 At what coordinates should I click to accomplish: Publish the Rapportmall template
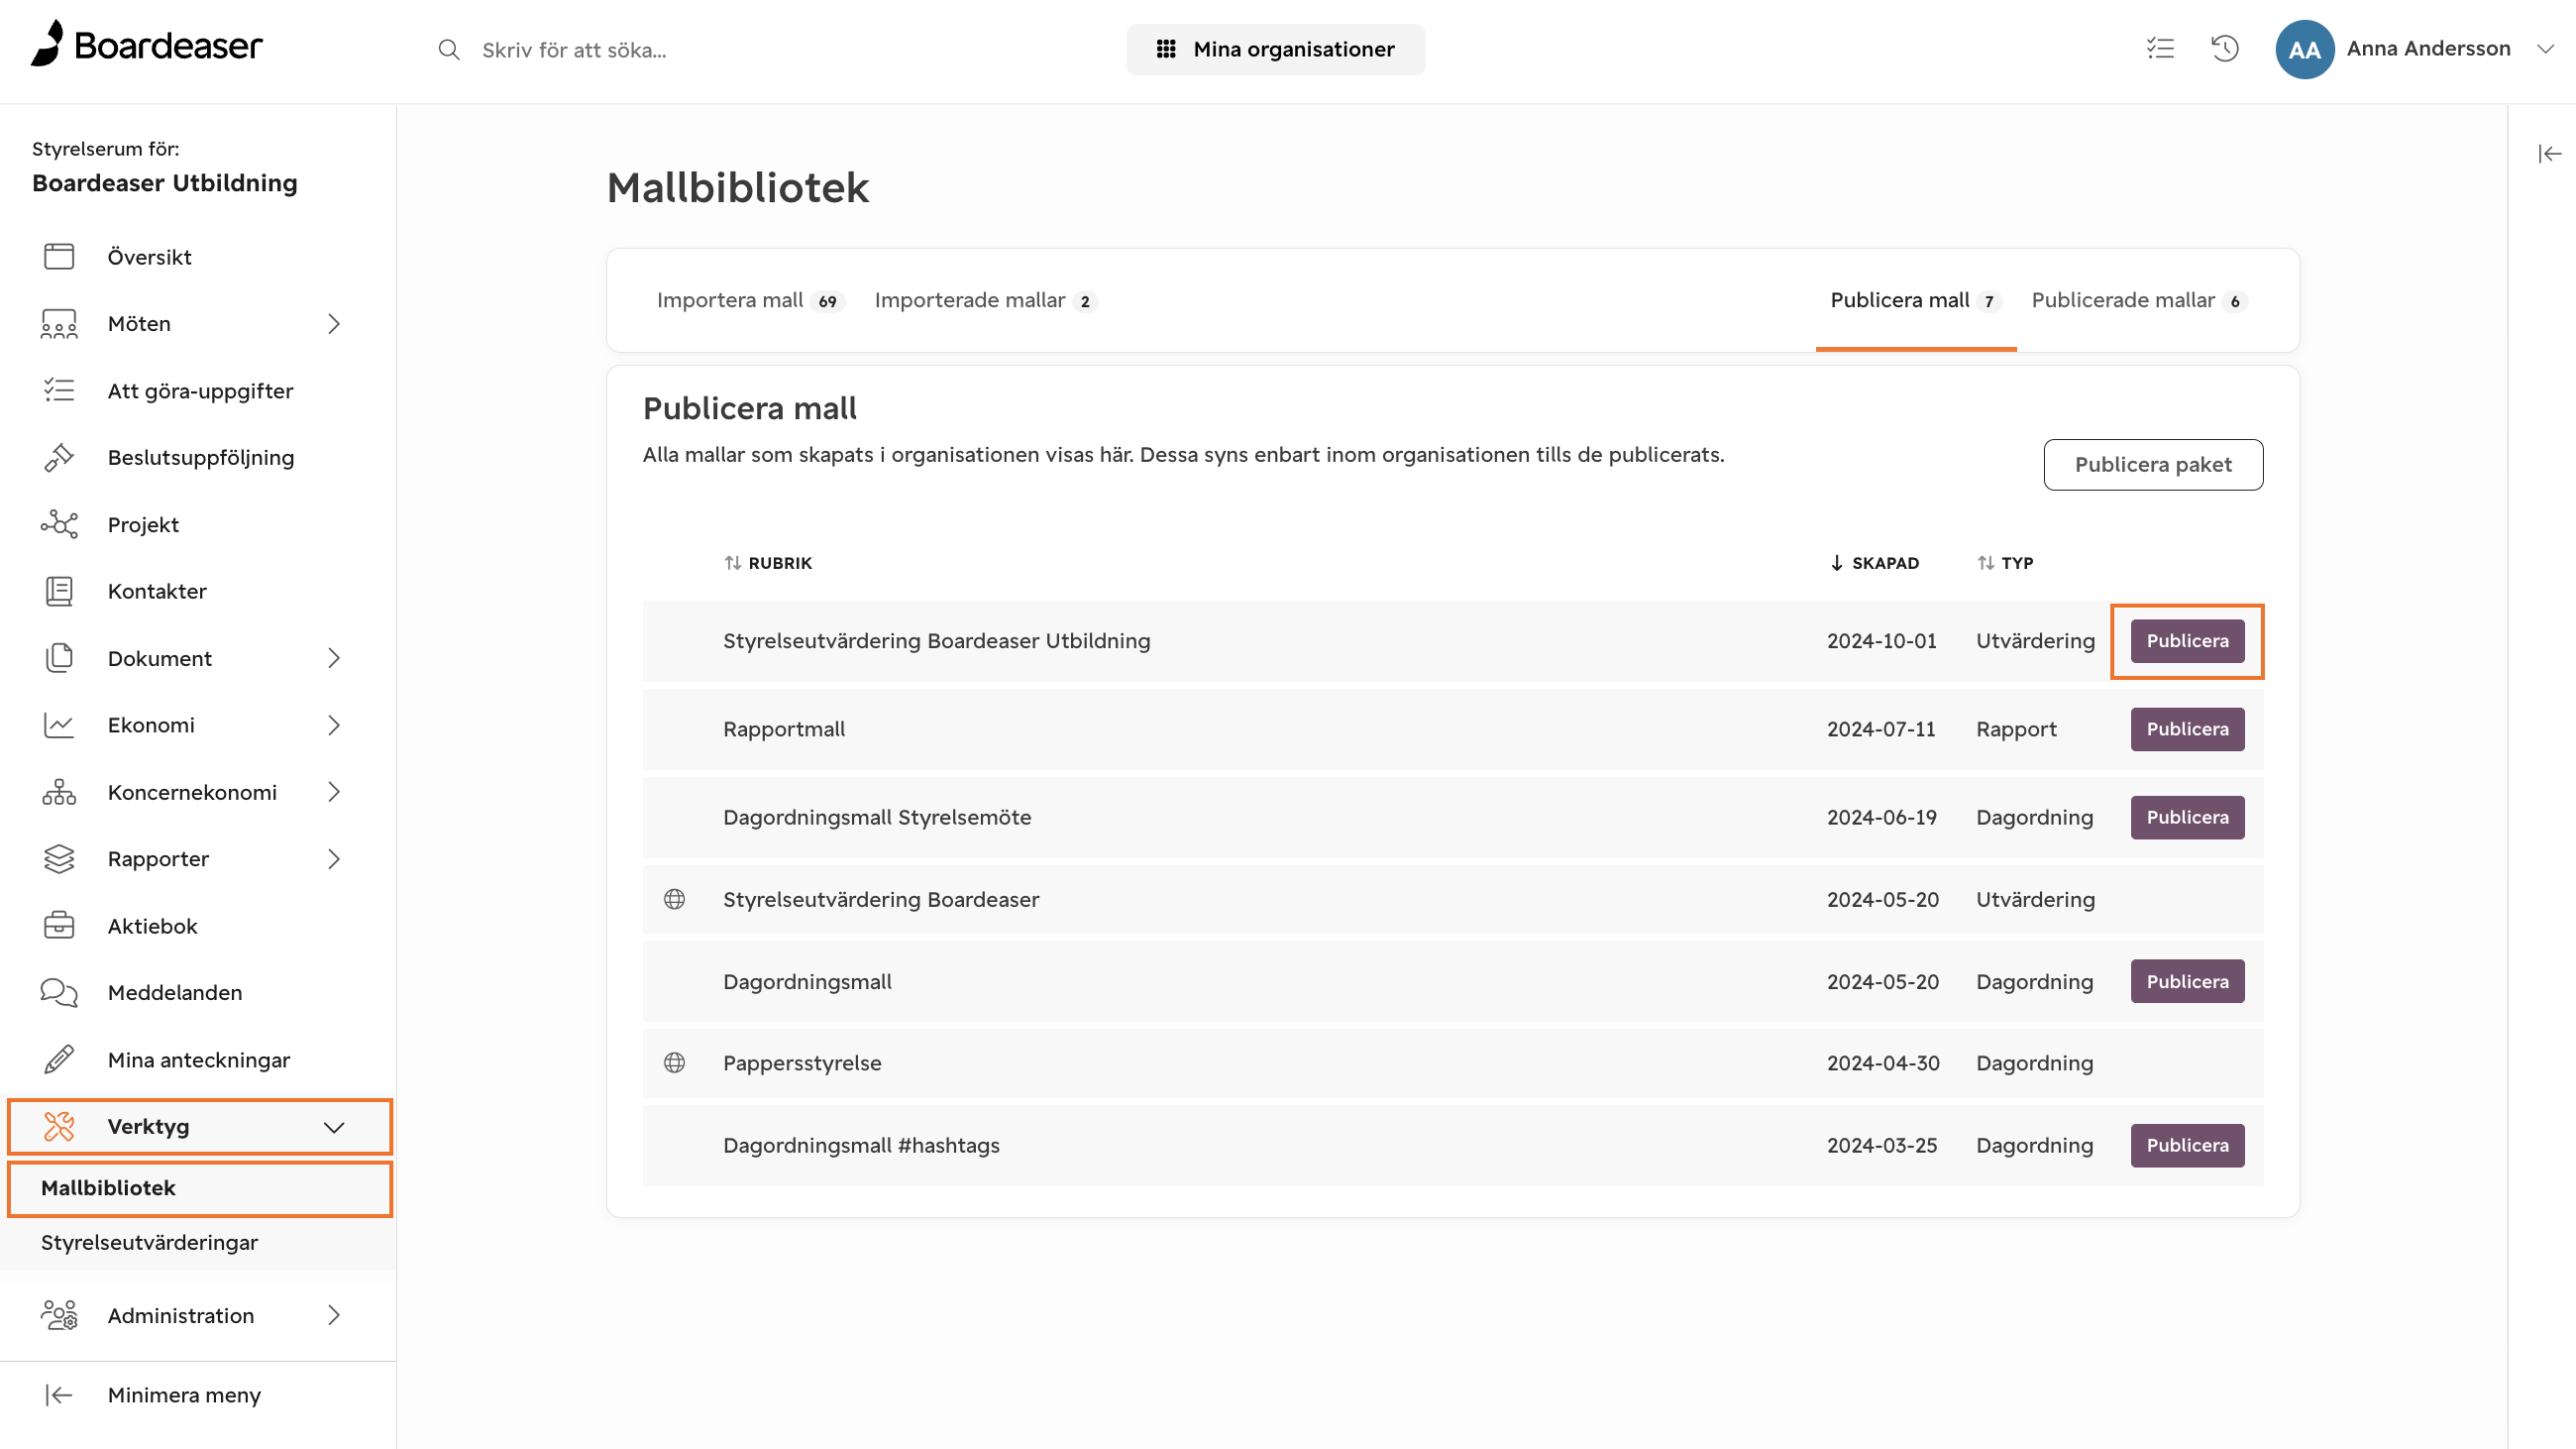2186,729
